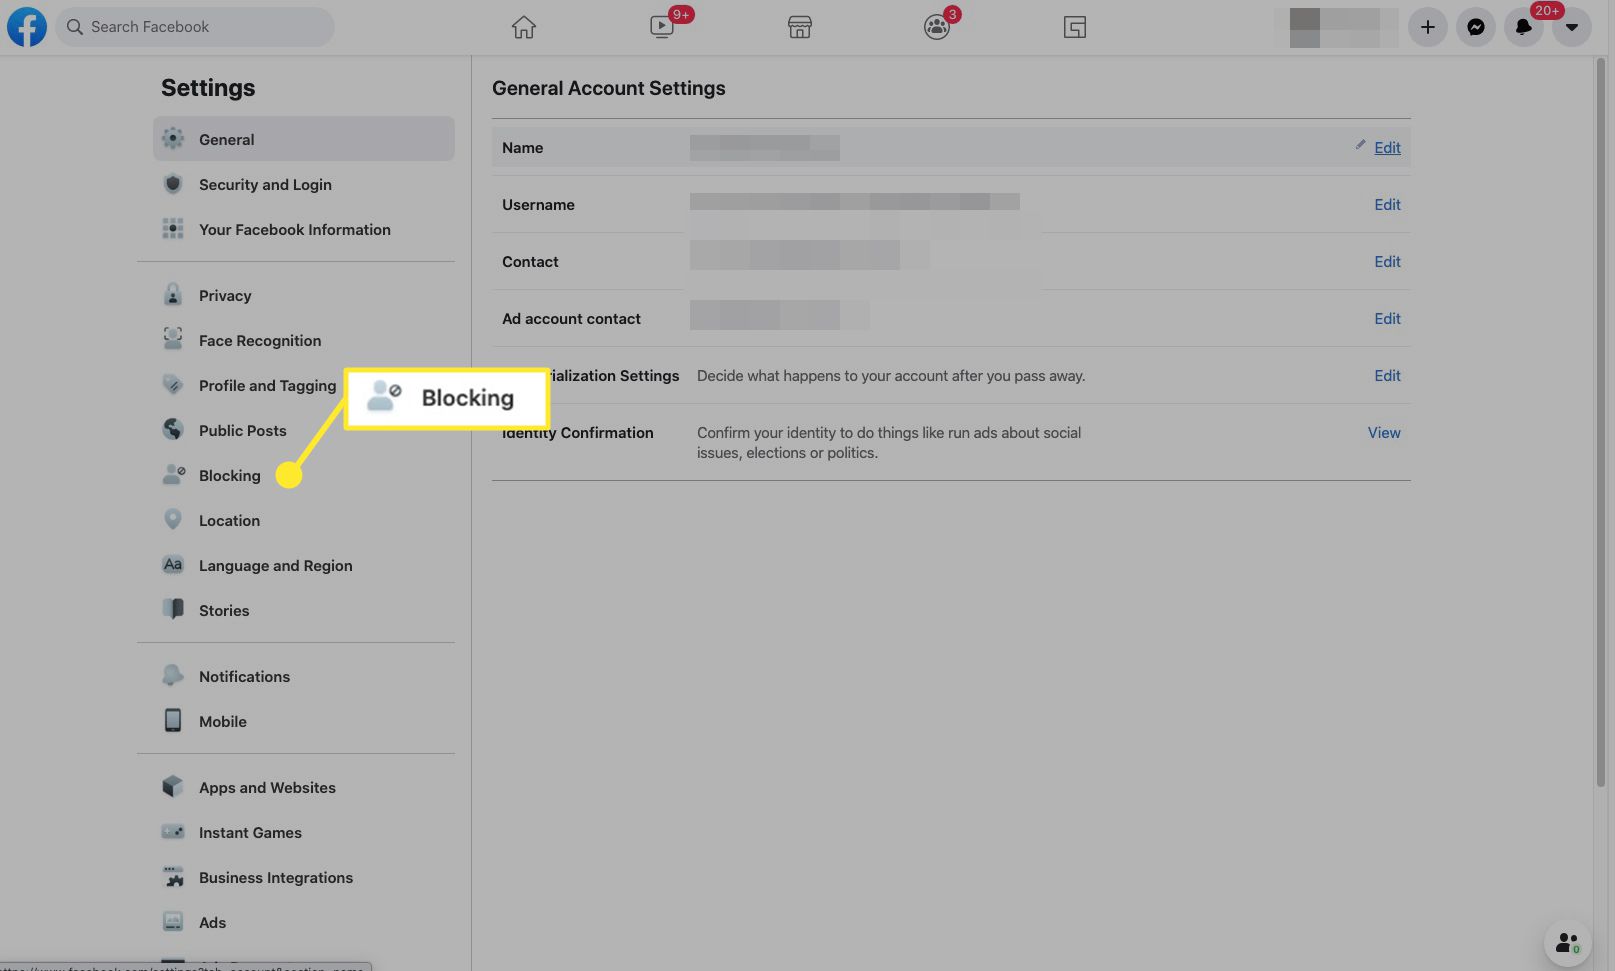
Task: Click the Search Facebook field
Action: point(195,27)
